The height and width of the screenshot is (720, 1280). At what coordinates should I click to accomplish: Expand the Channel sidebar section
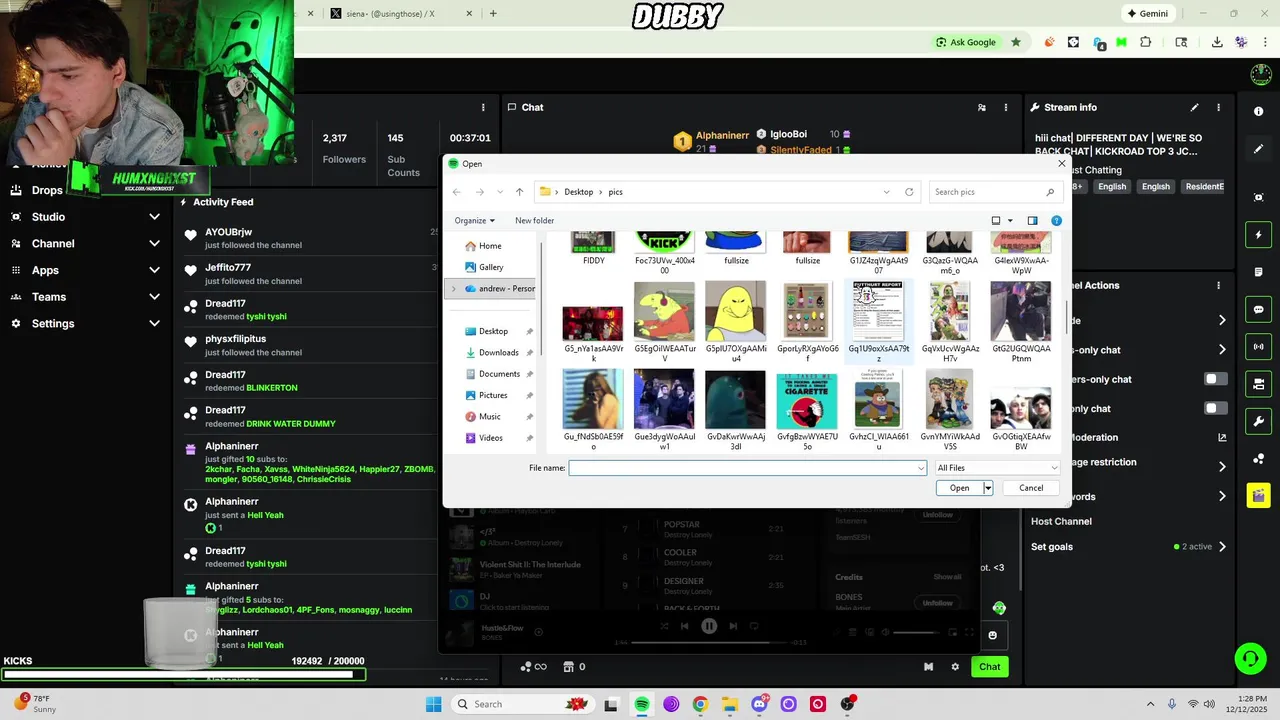[154, 243]
